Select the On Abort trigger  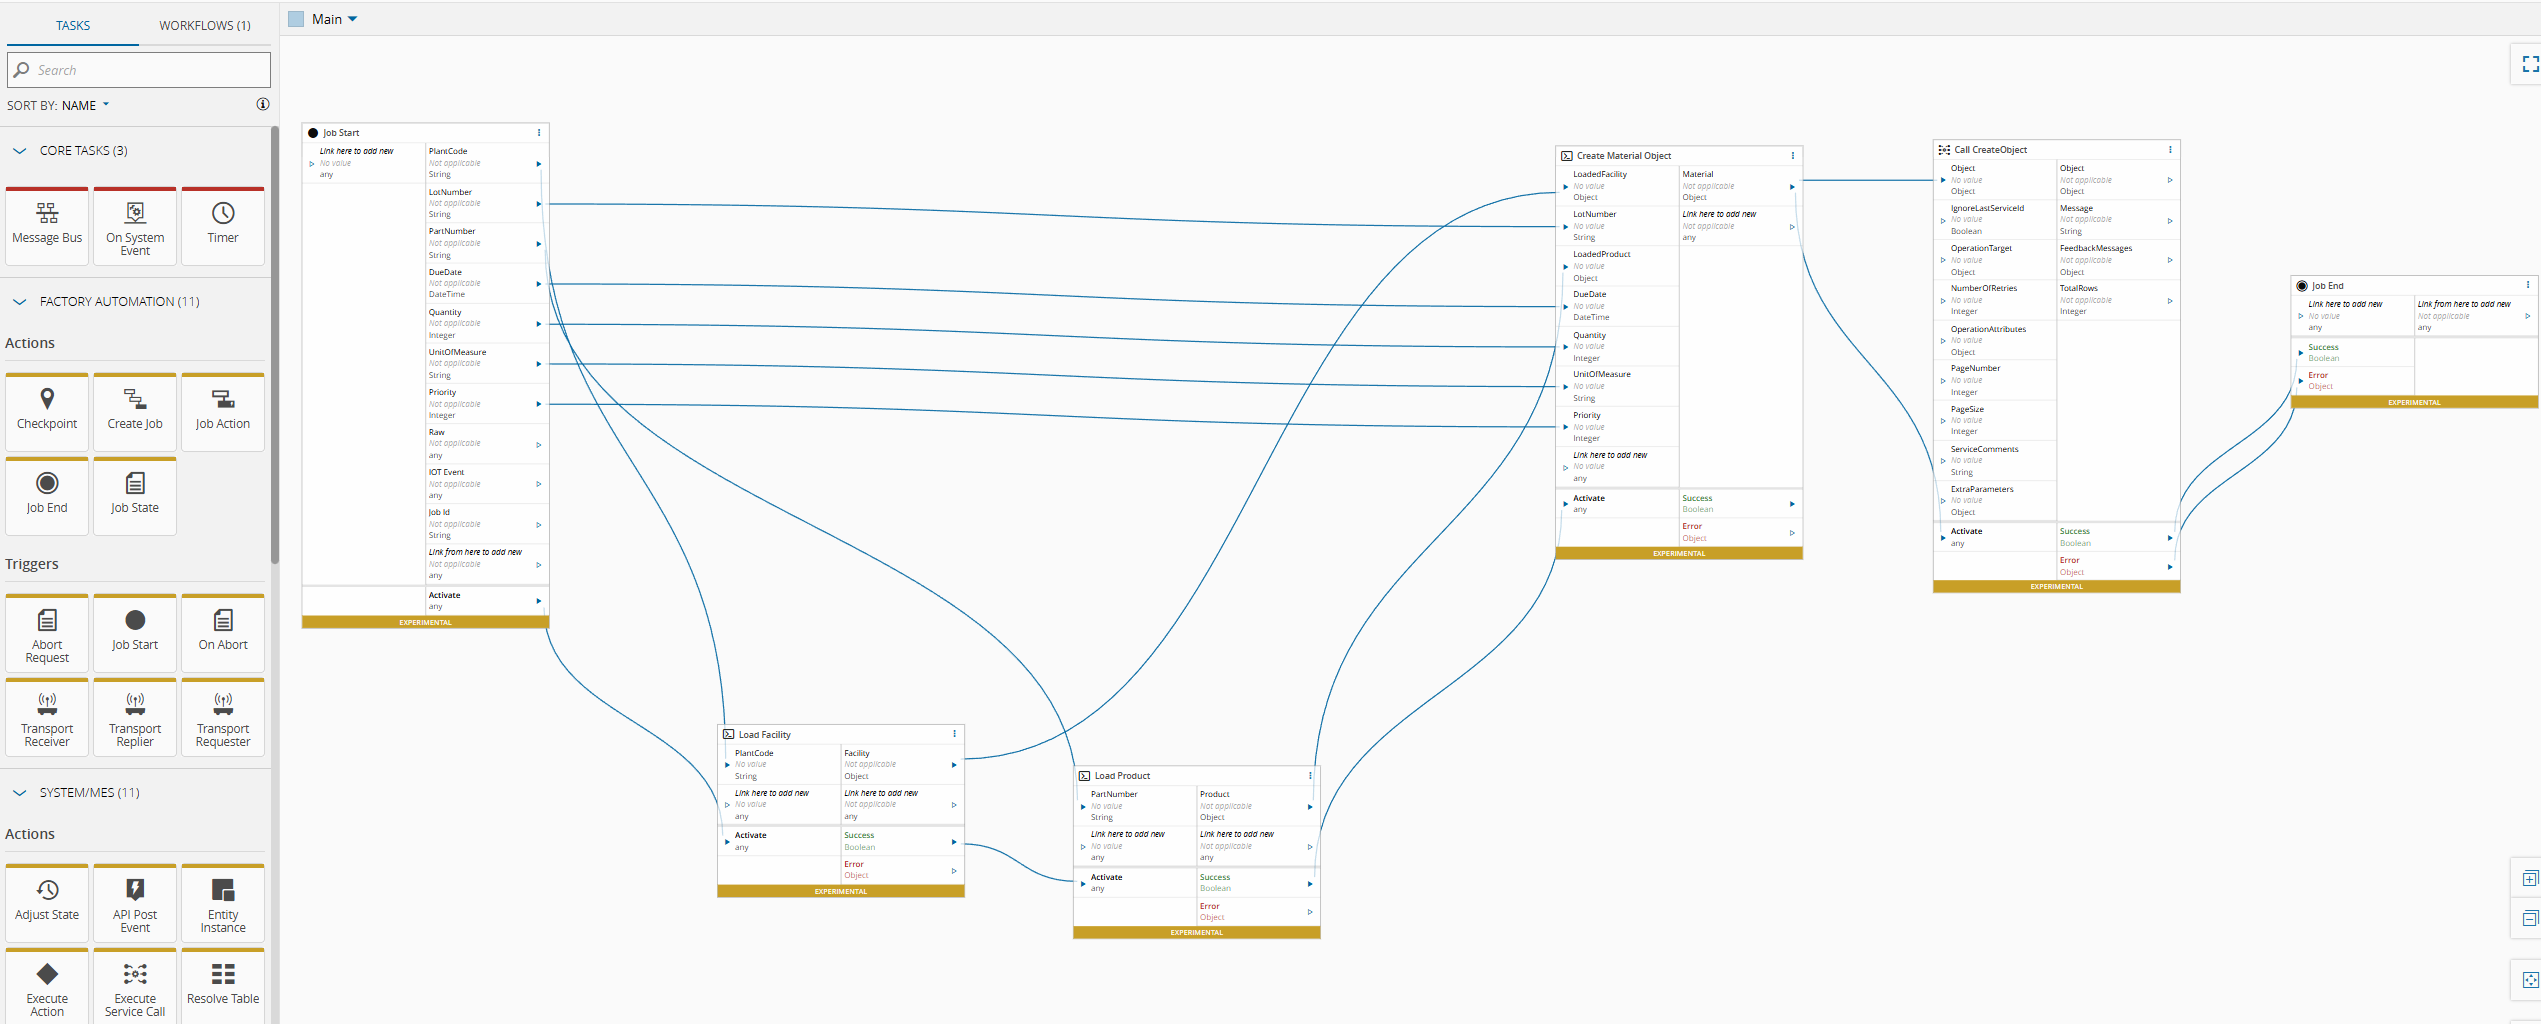click(223, 633)
